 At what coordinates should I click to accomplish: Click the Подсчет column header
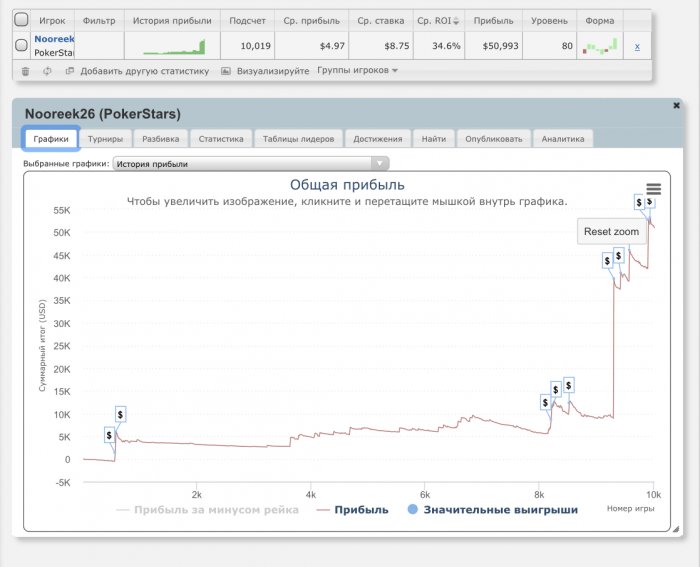247,21
